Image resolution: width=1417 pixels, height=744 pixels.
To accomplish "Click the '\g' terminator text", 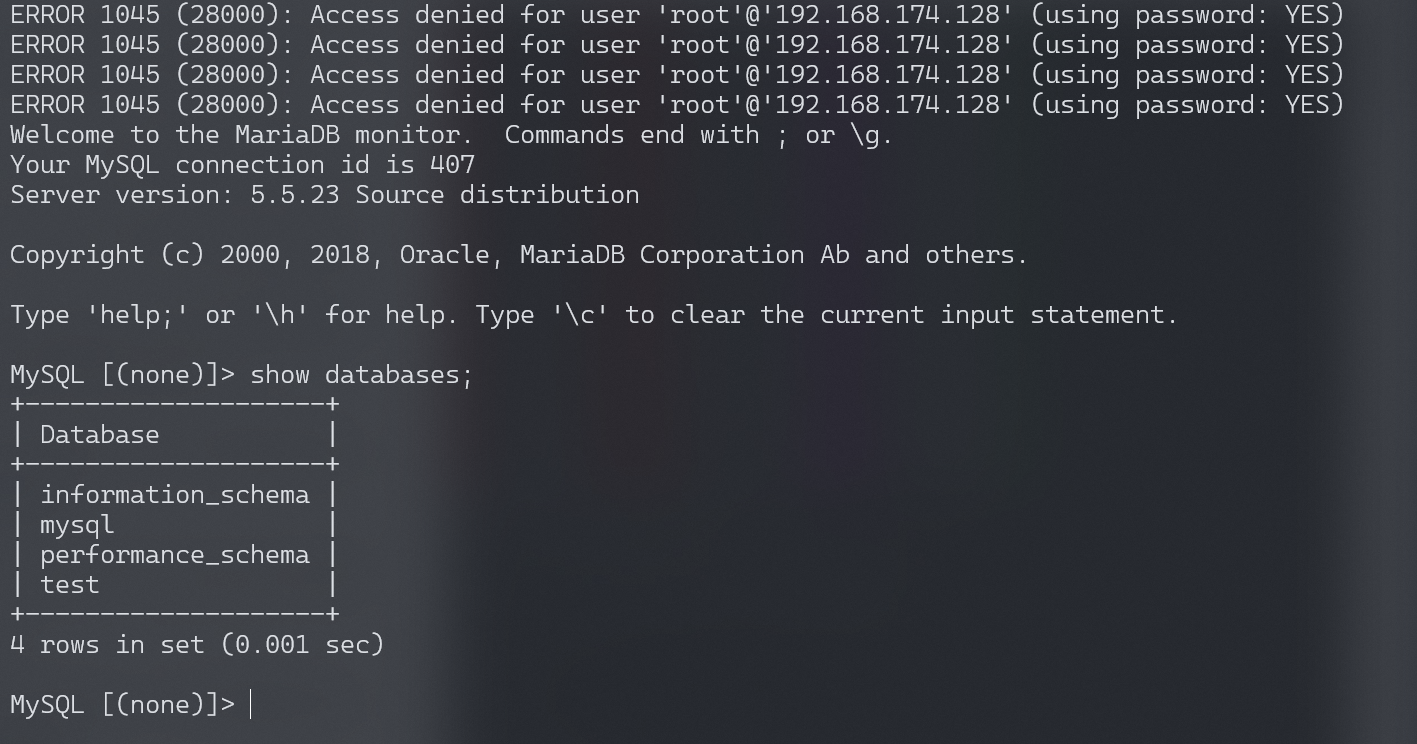I will (x=871, y=135).
